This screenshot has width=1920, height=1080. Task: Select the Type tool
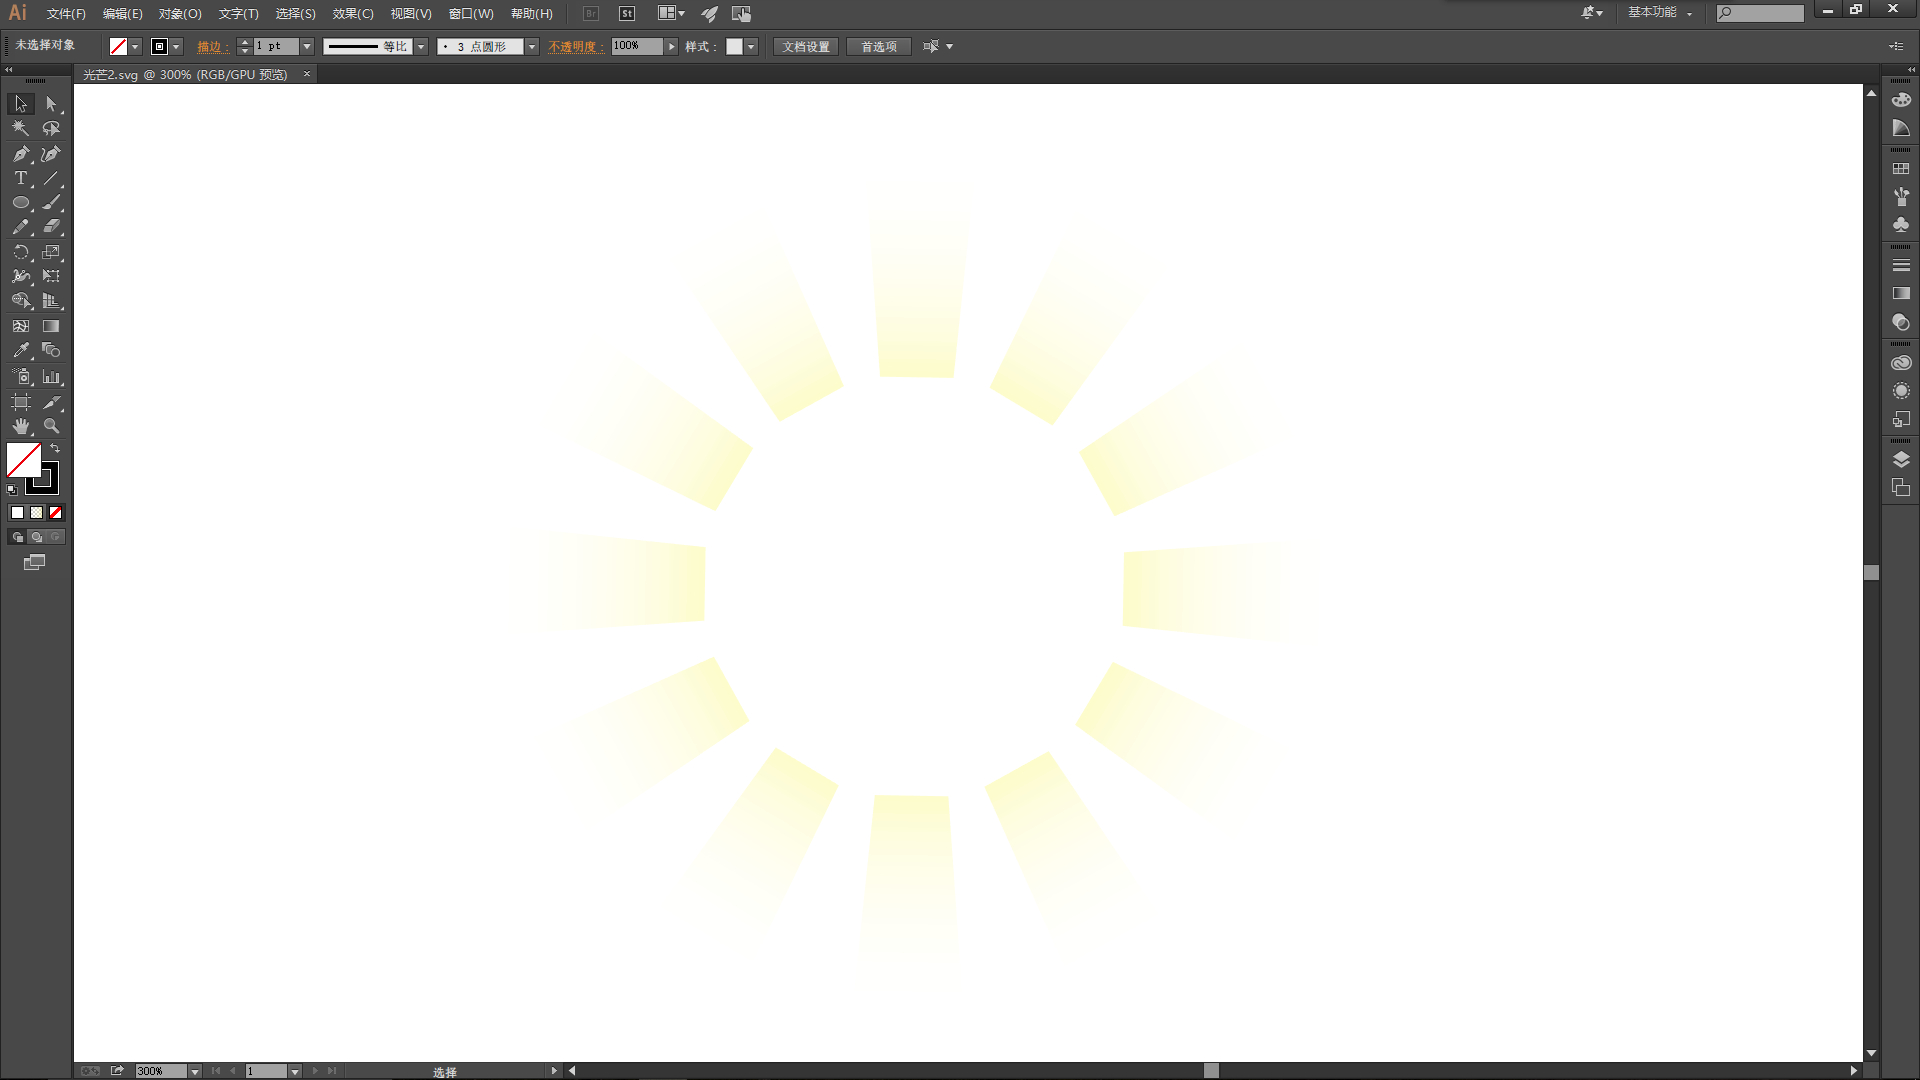(20, 178)
